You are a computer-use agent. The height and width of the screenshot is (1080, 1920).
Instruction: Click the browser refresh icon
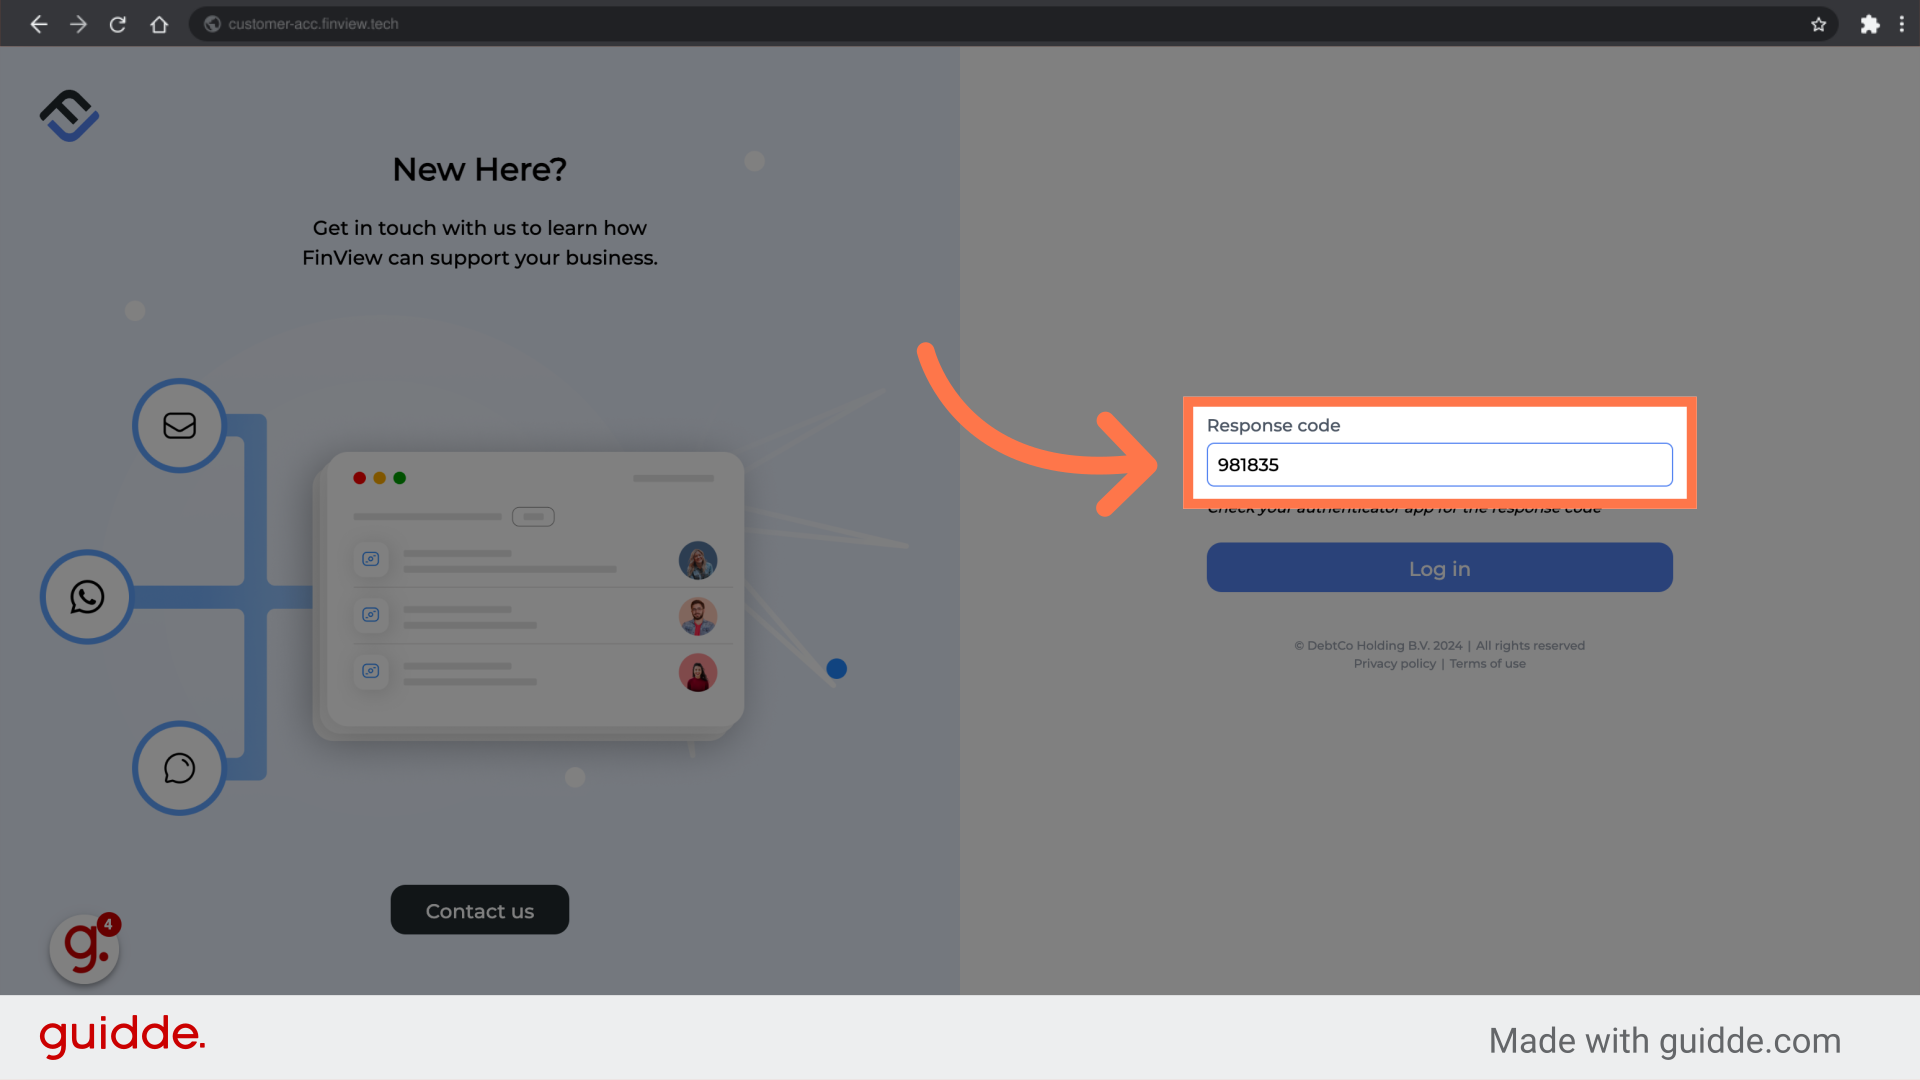pyautogui.click(x=120, y=24)
